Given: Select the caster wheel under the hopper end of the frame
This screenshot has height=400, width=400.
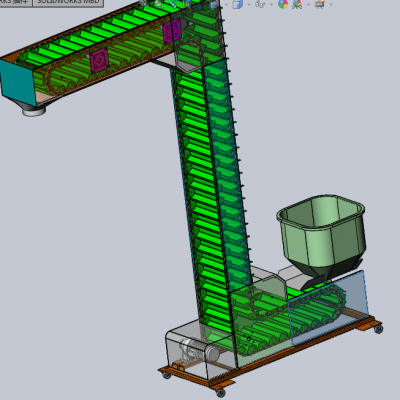Looking at the screenshot, I should pyautogui.click(x=378, y=329).
